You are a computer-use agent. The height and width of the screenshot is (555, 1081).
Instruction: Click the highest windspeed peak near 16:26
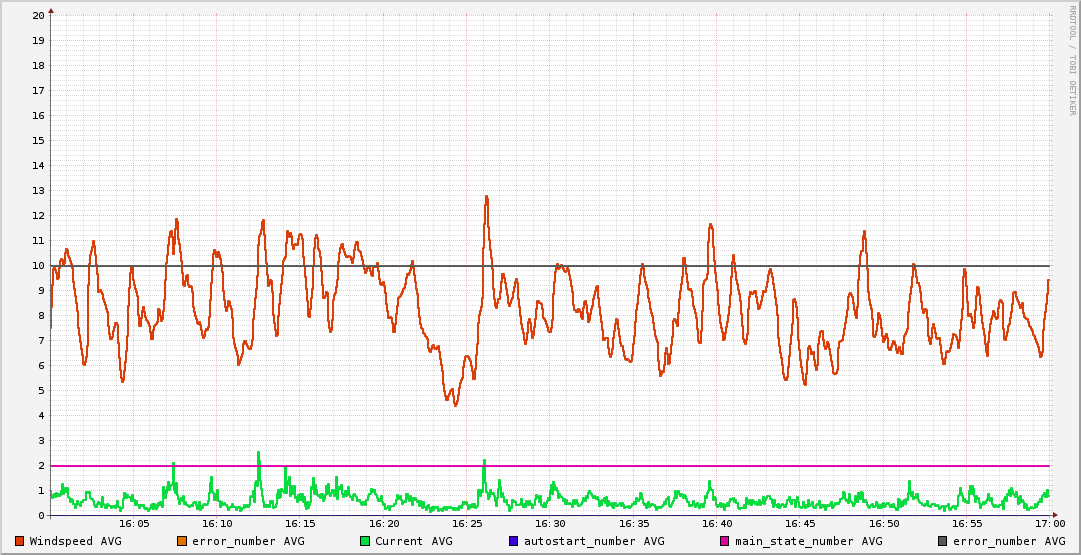(x=486, y=197)
